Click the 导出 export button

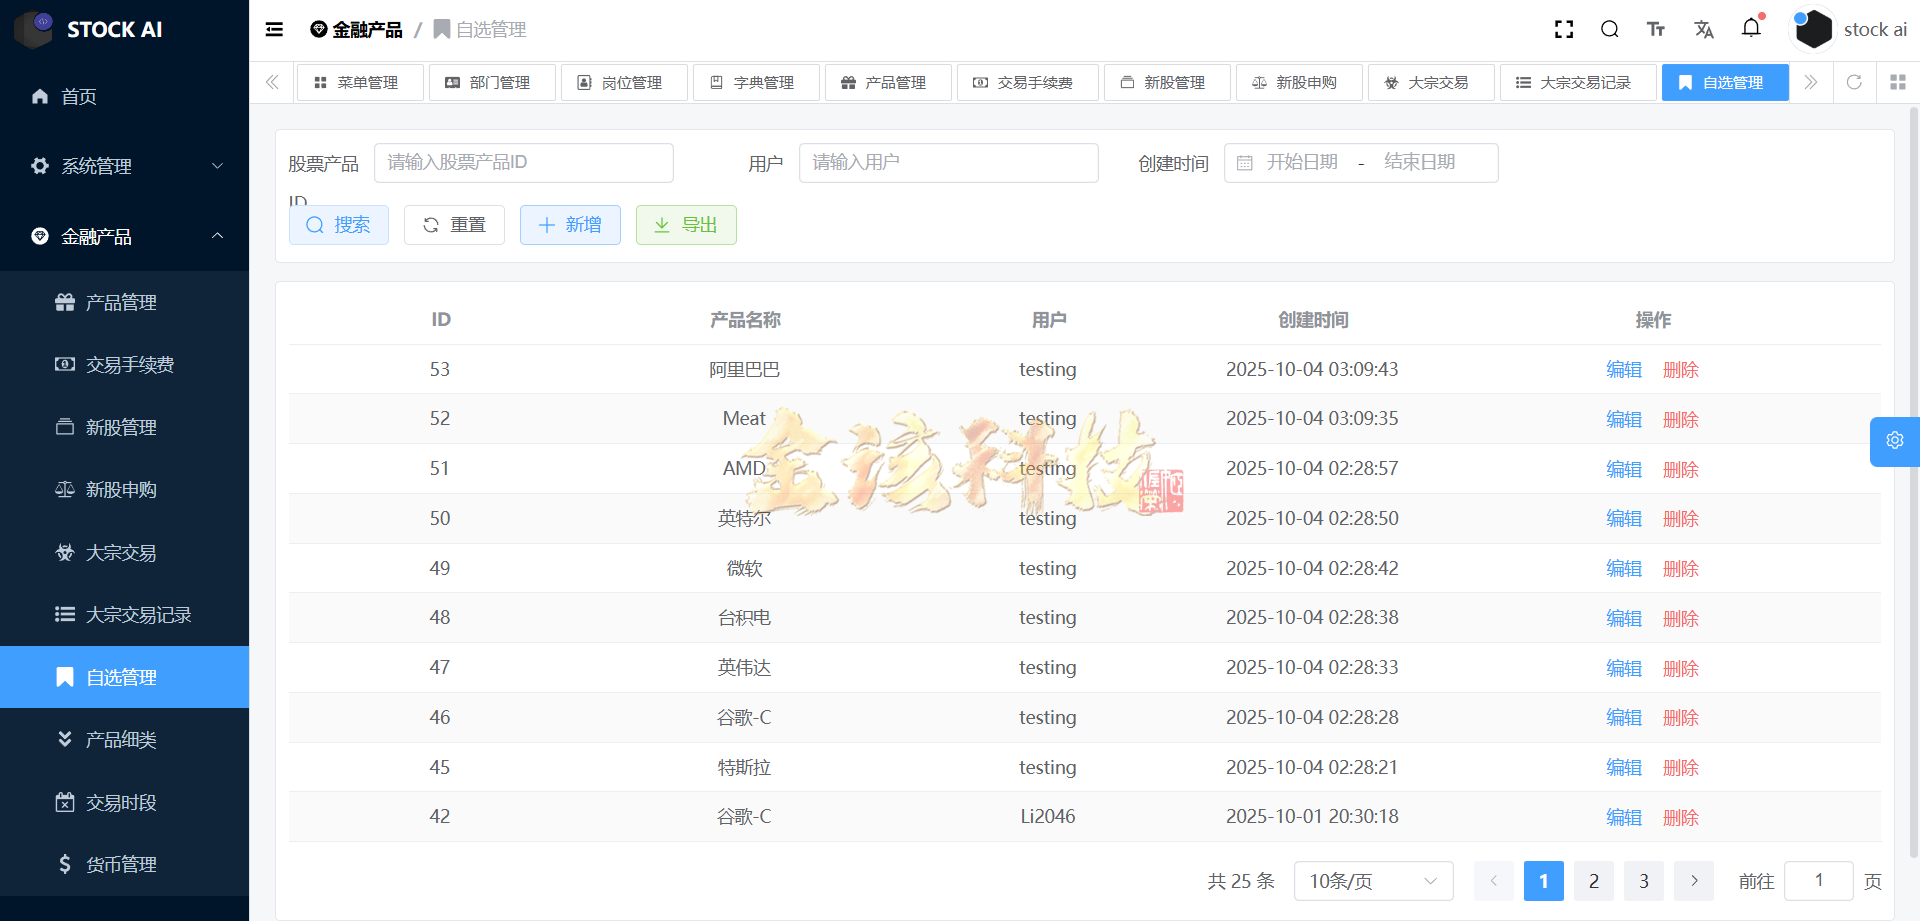pos(686,225)
